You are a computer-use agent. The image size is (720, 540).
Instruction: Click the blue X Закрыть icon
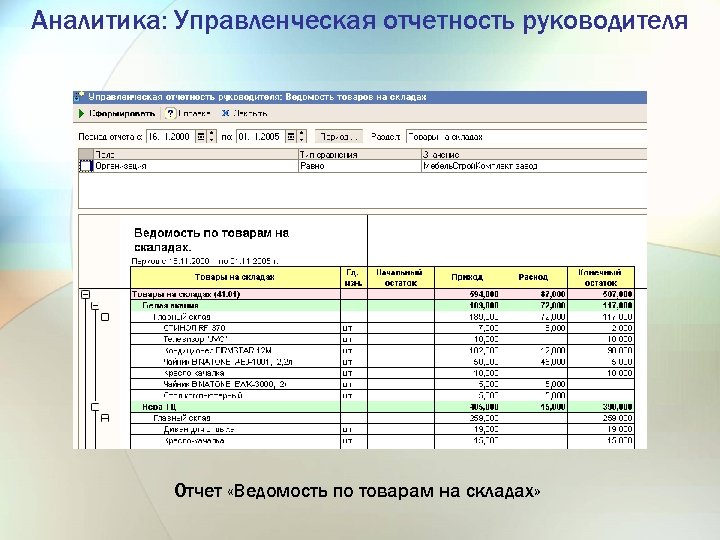225,113
